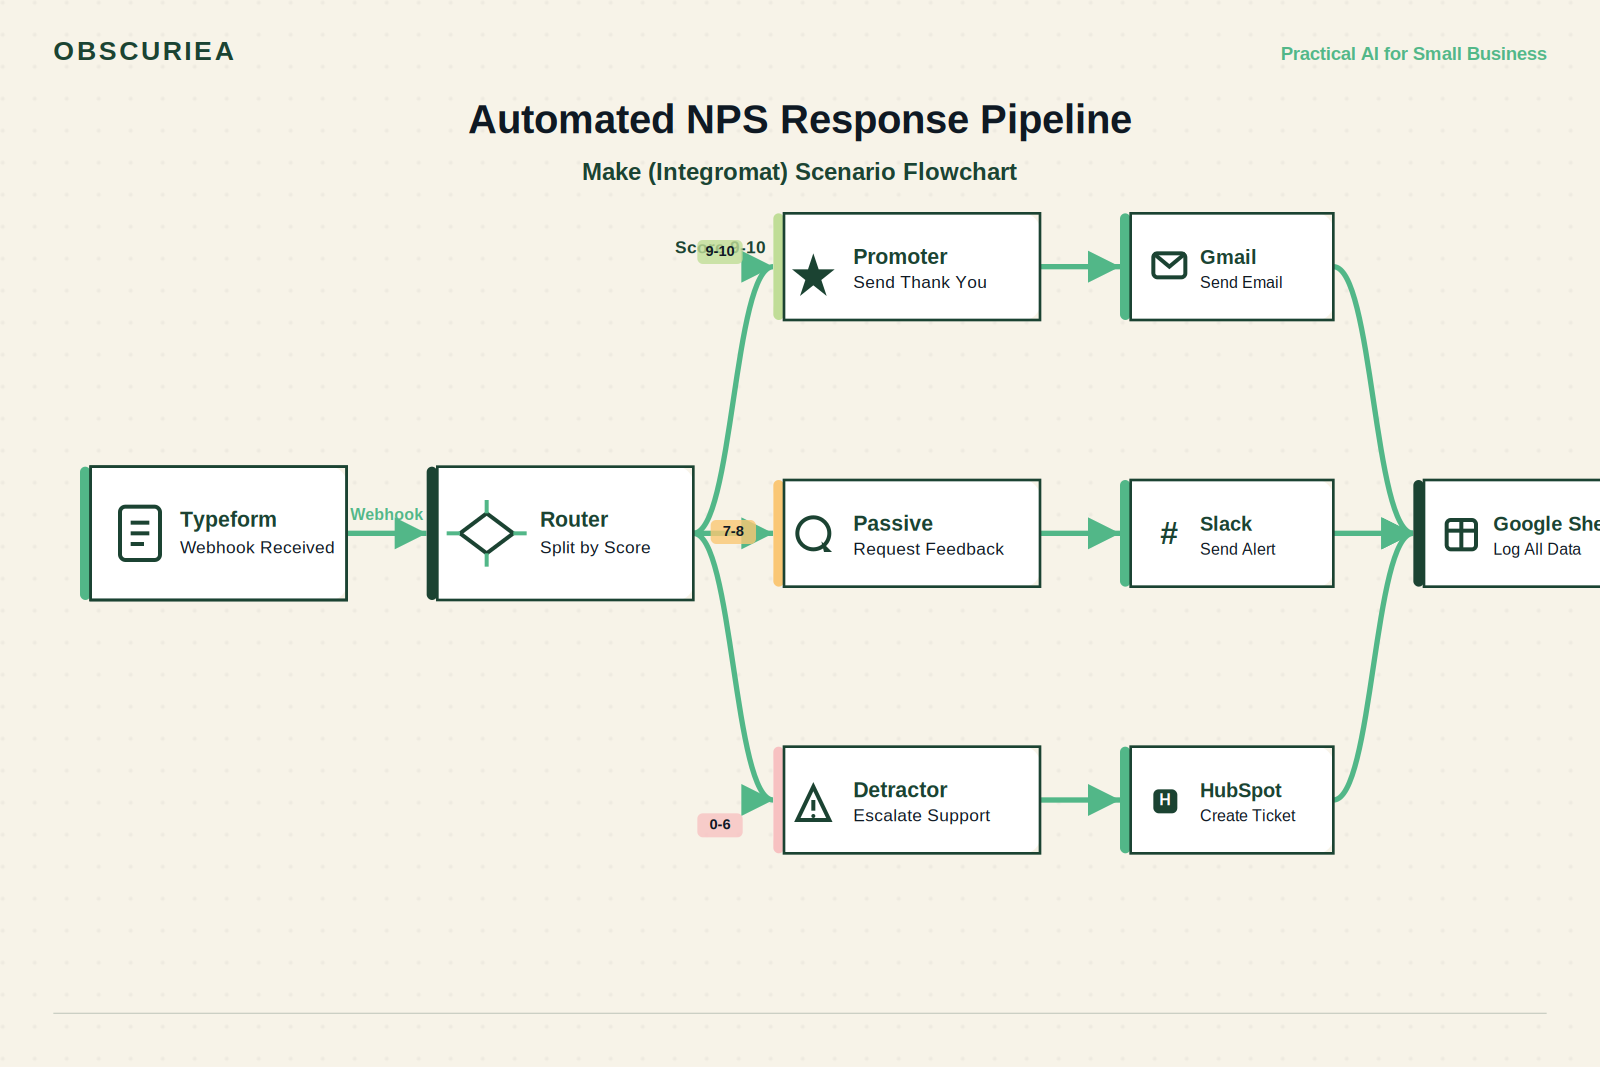Click the Send Thank You text

(x=920, y=282)
